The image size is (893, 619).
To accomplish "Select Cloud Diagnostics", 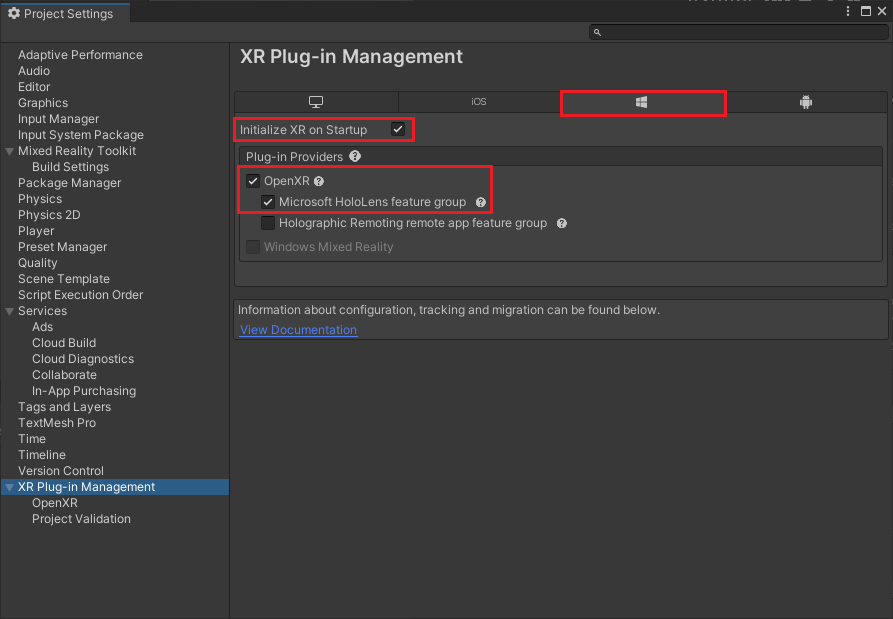I will coord(83,359).
